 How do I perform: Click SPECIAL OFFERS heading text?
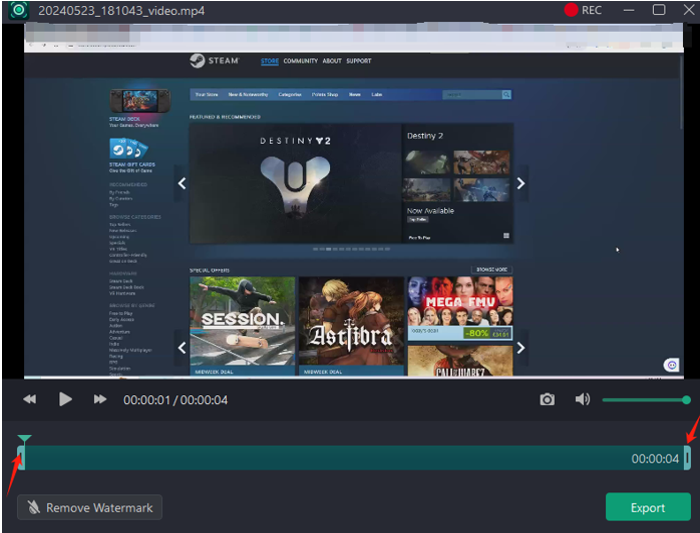click(209, 271)
